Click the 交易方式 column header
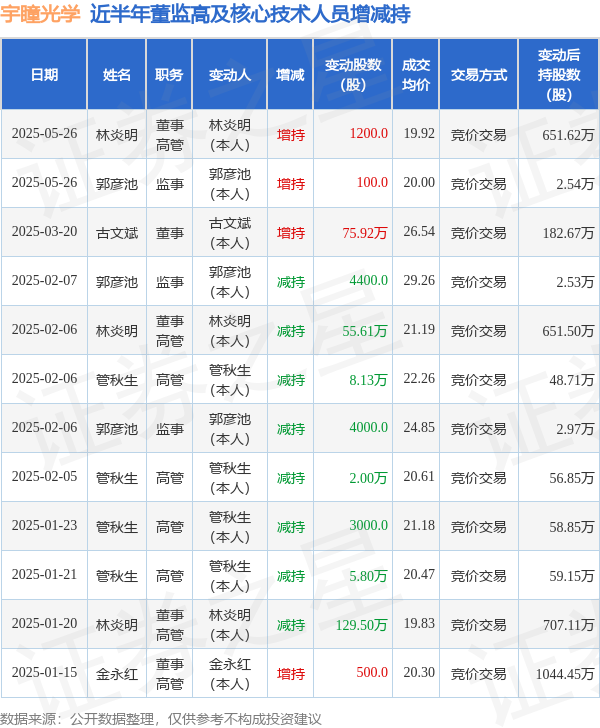This screenshot has width=600, height=728. tap(478, 75)
